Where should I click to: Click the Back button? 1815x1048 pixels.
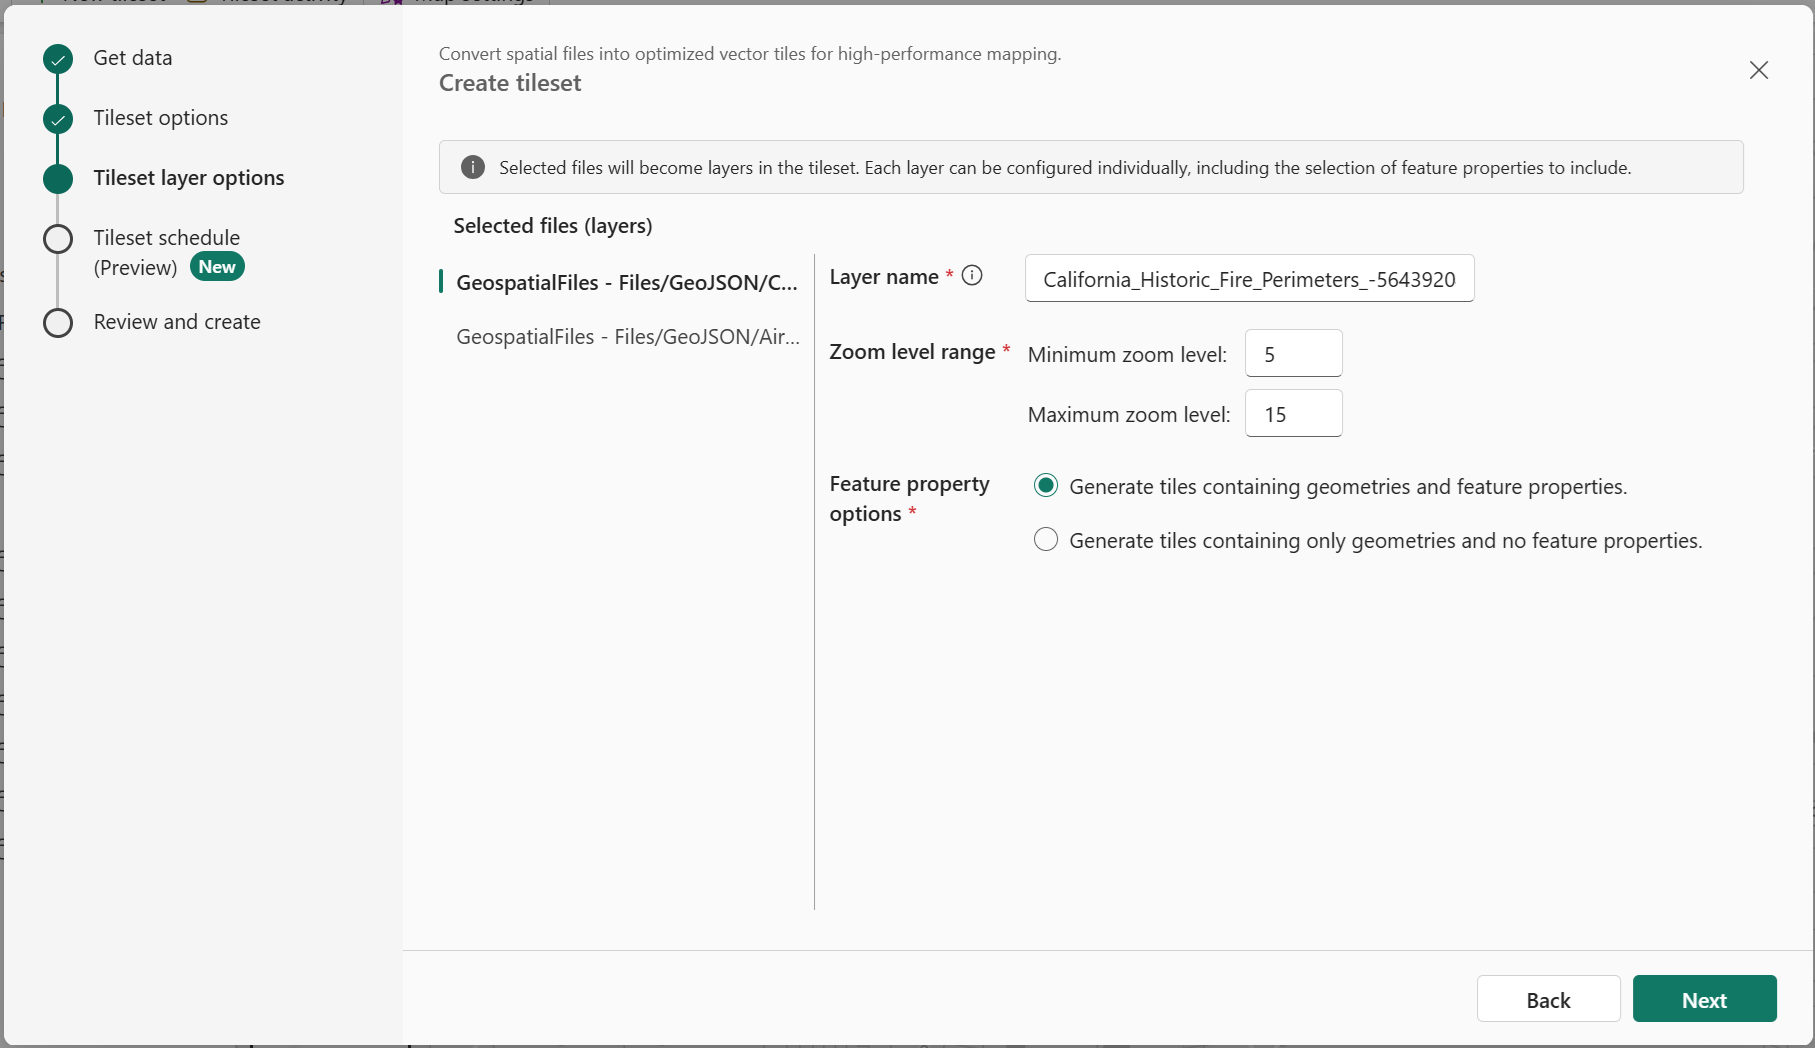tap(1548, 999)
